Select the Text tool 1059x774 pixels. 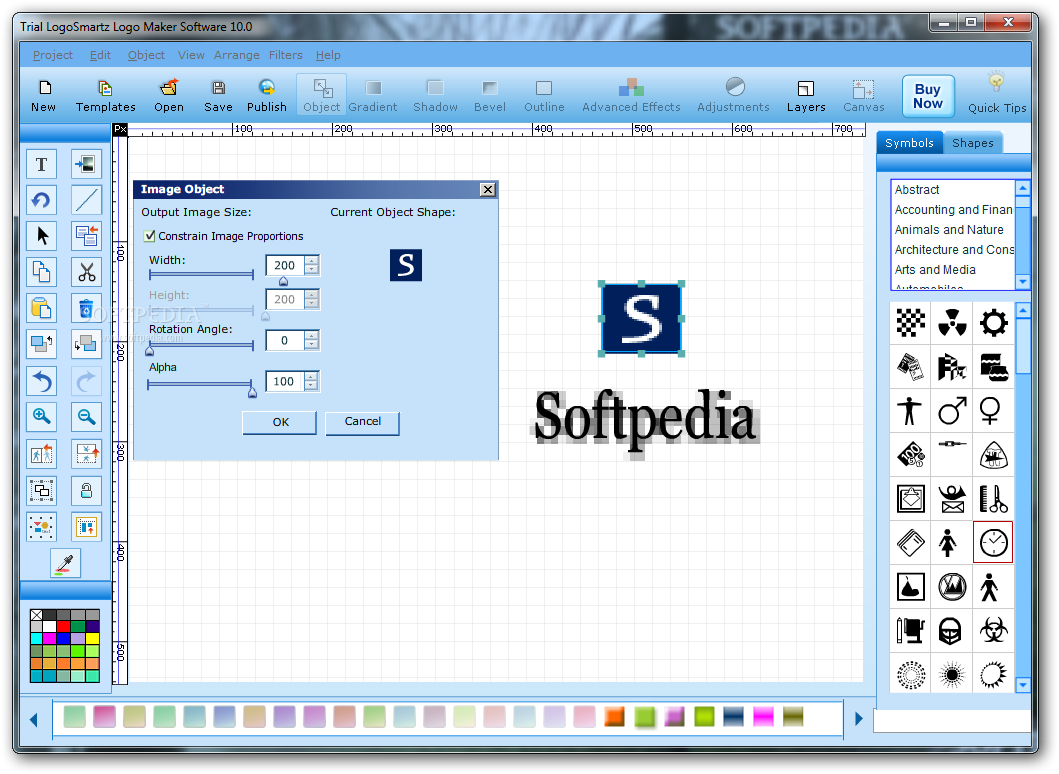click(x=41, y=164)
